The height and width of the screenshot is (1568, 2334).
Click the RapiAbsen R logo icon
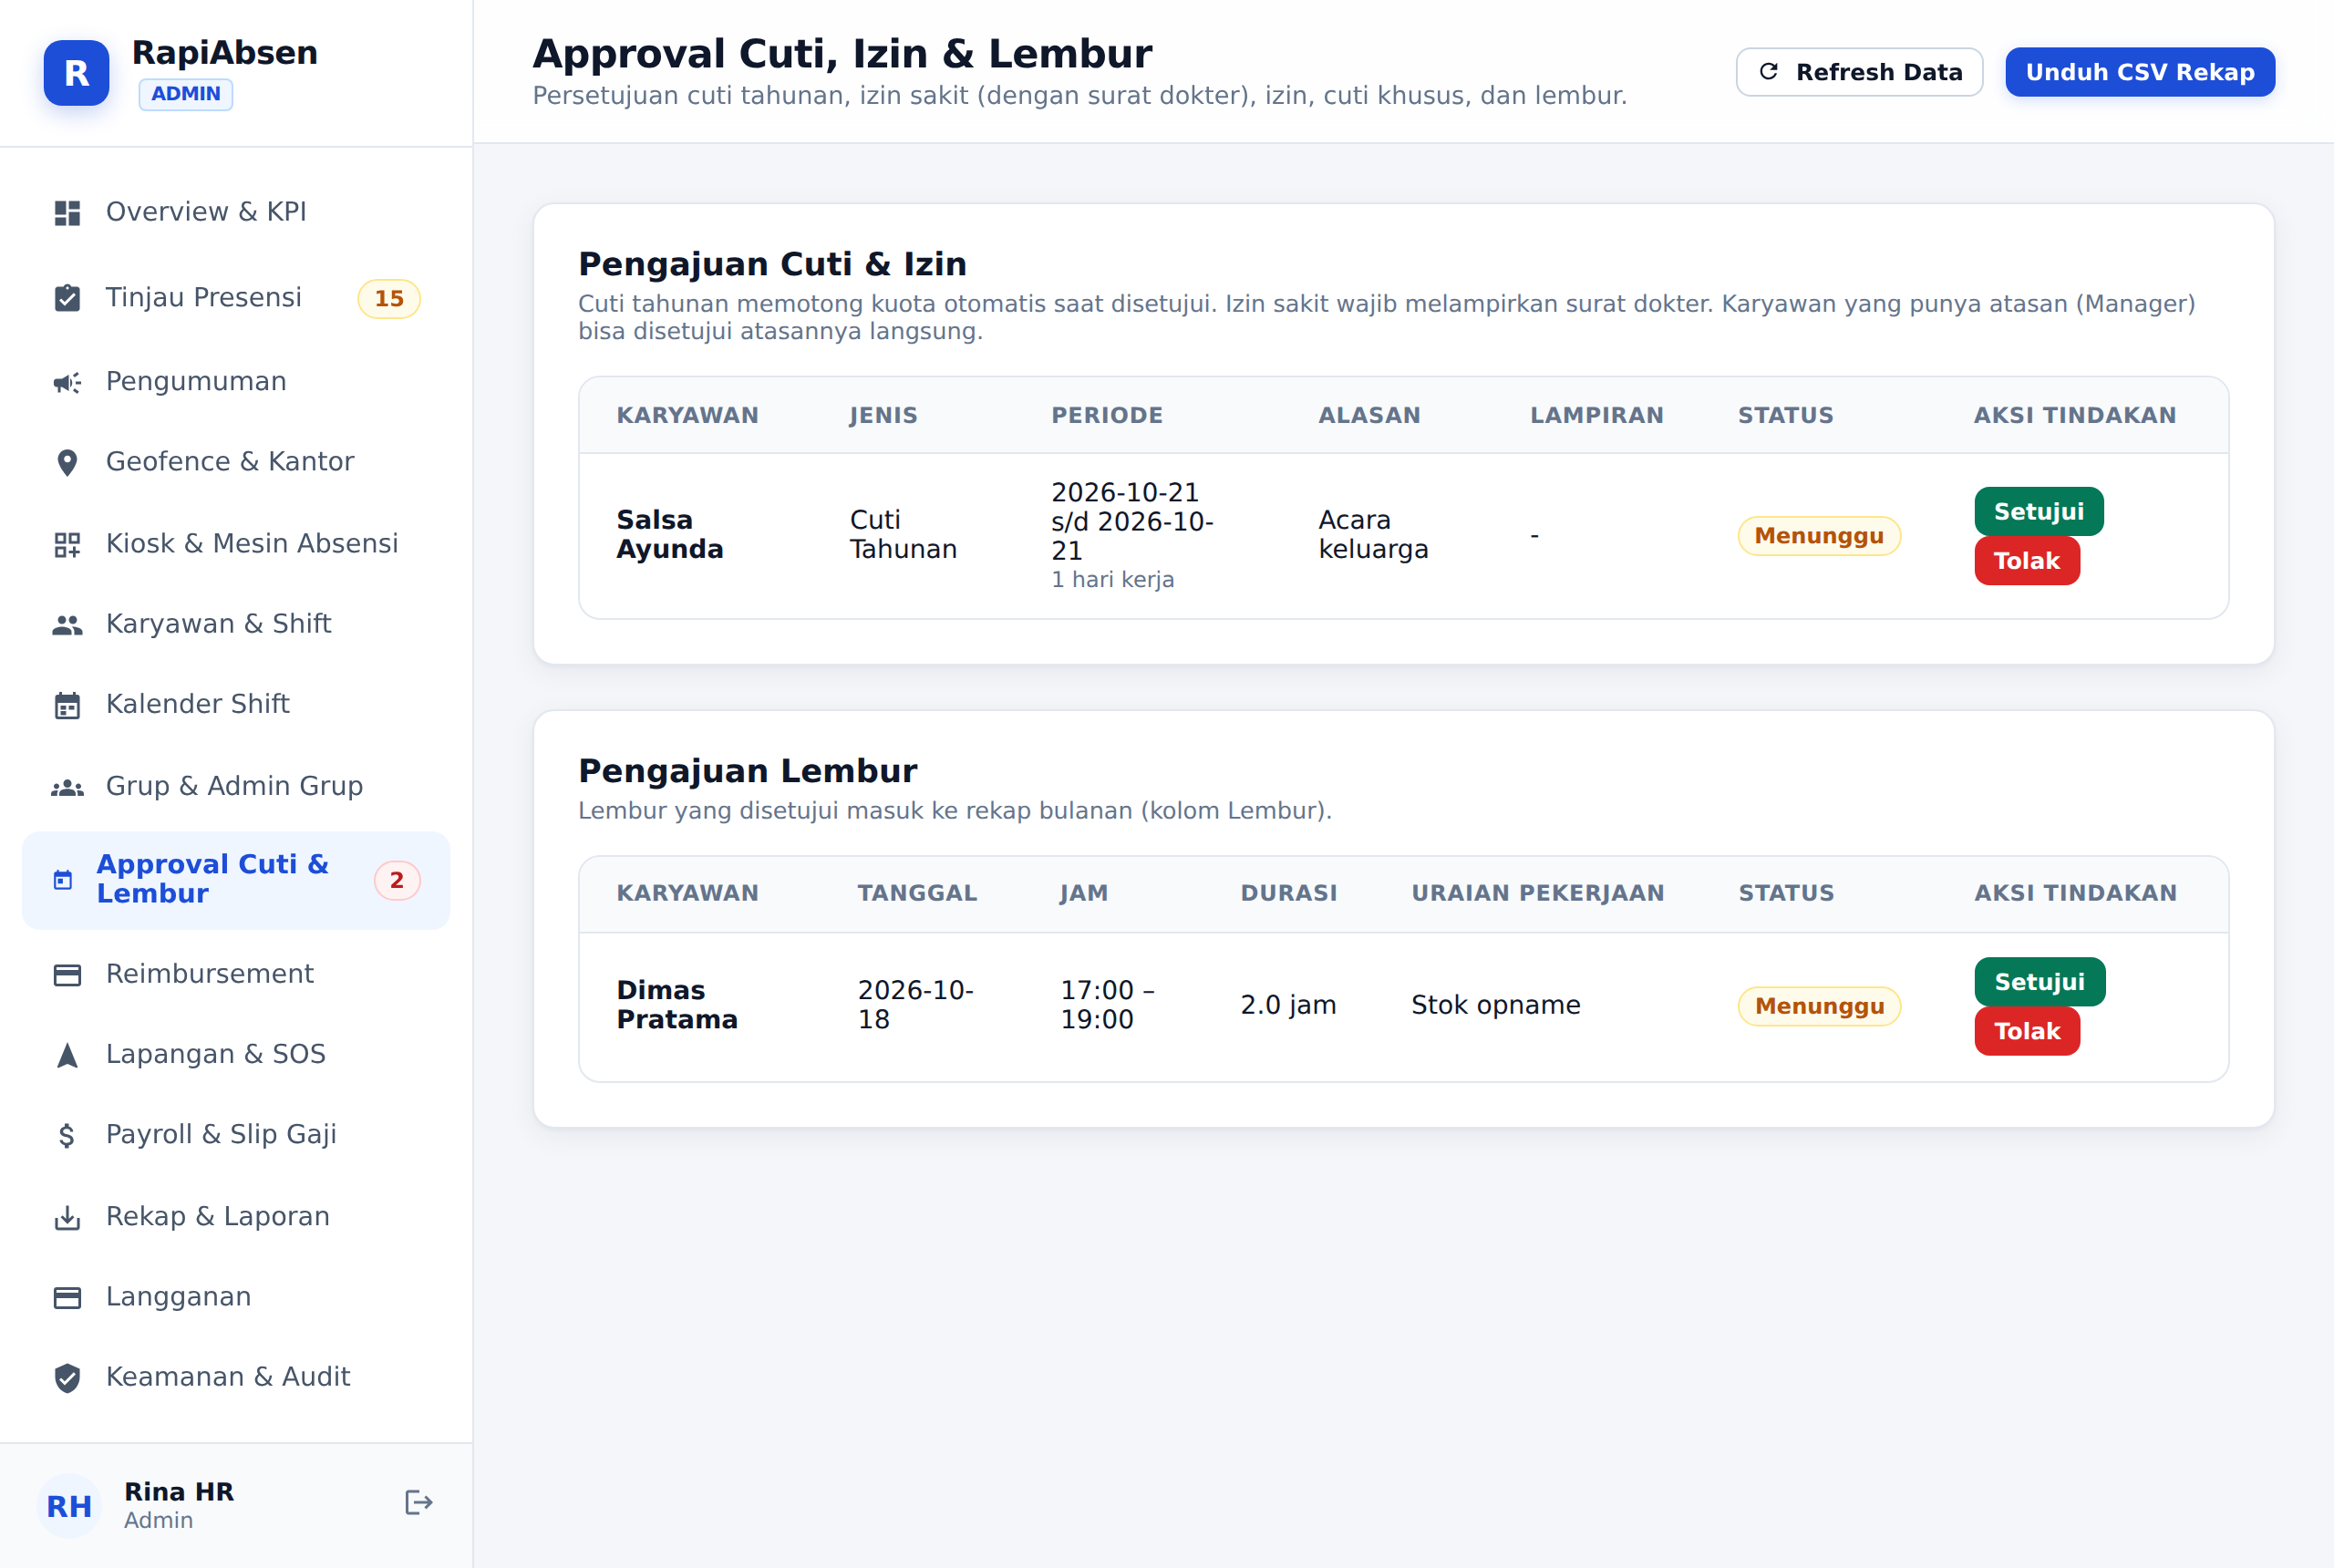76,73
